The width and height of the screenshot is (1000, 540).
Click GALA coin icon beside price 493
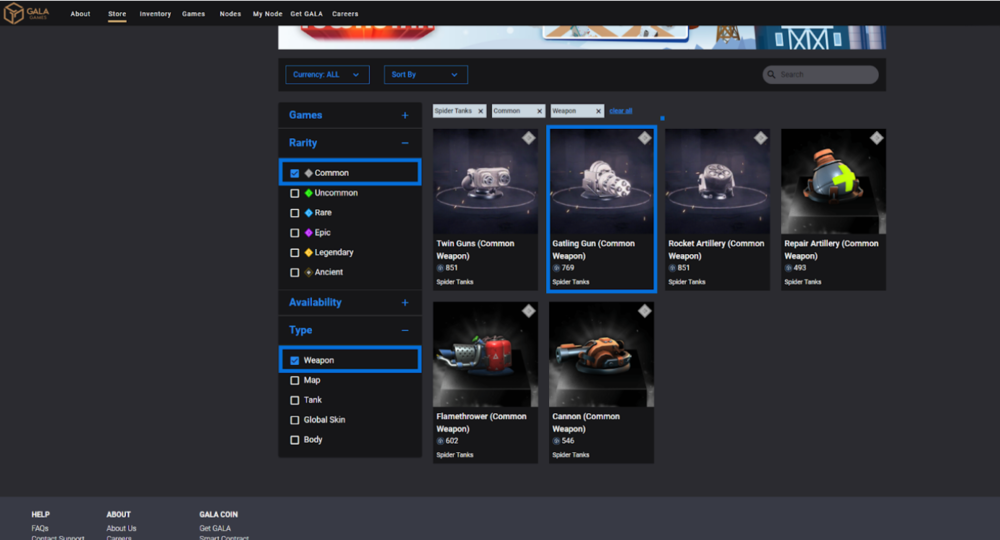click(x=788, y=268)
